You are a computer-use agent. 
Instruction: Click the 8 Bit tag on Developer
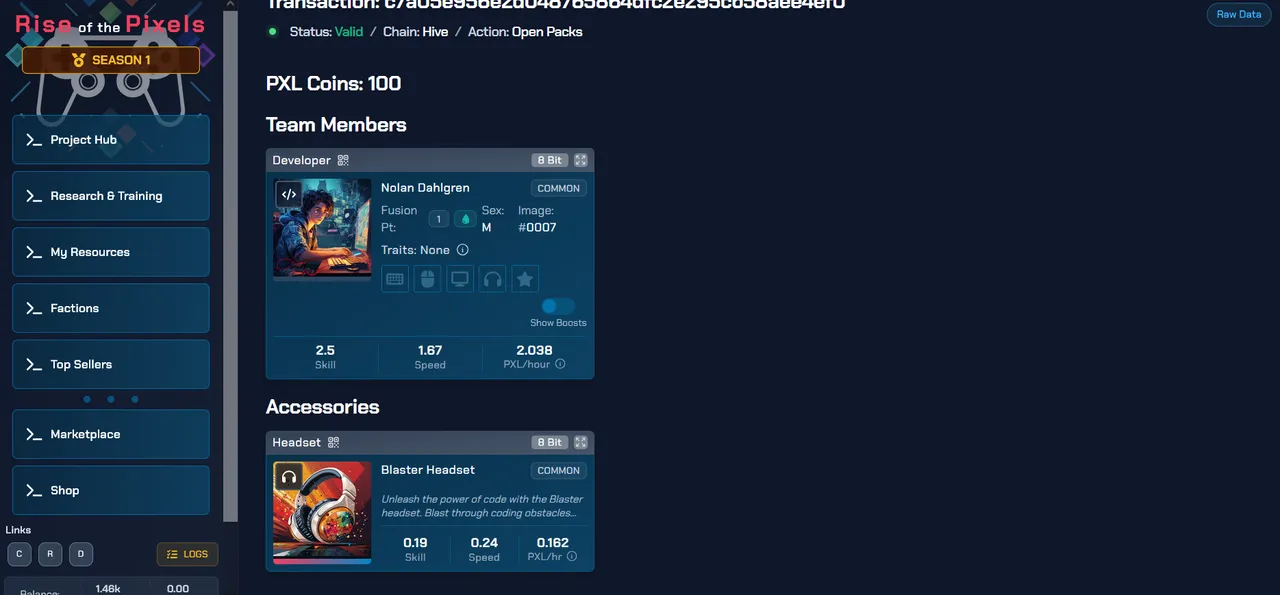549,160
